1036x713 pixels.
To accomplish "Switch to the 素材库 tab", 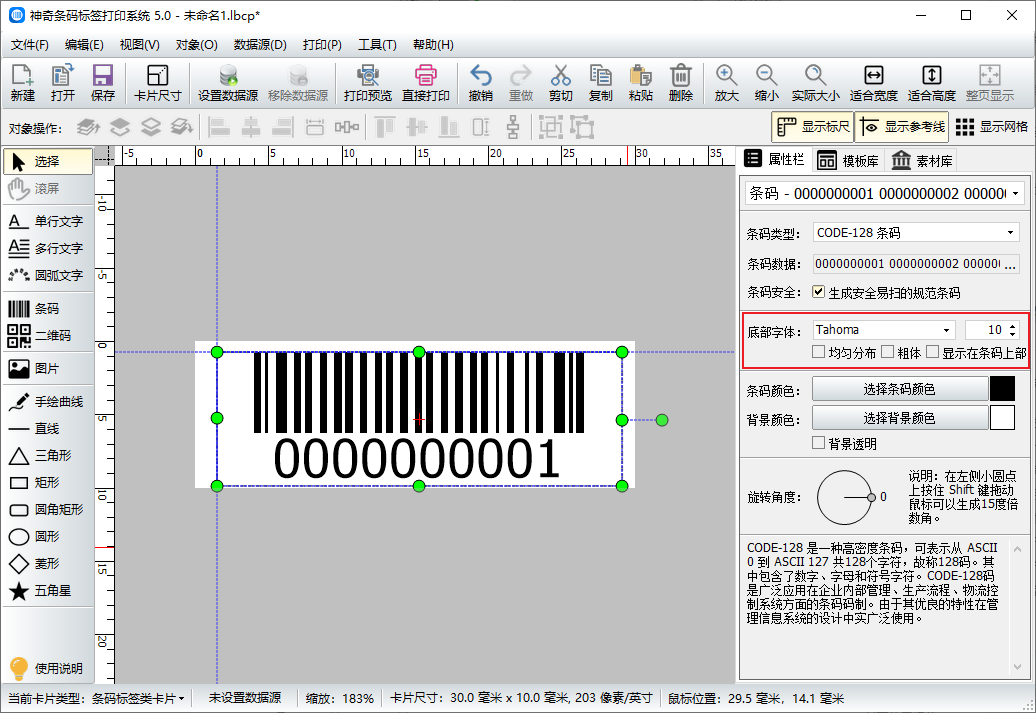I will (922, 161).
